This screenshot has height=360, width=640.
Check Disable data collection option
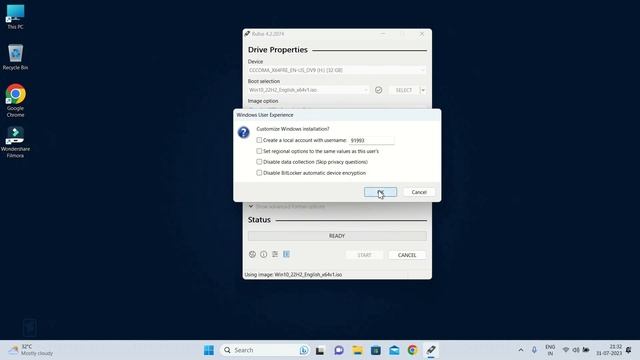tap(259, 162)
